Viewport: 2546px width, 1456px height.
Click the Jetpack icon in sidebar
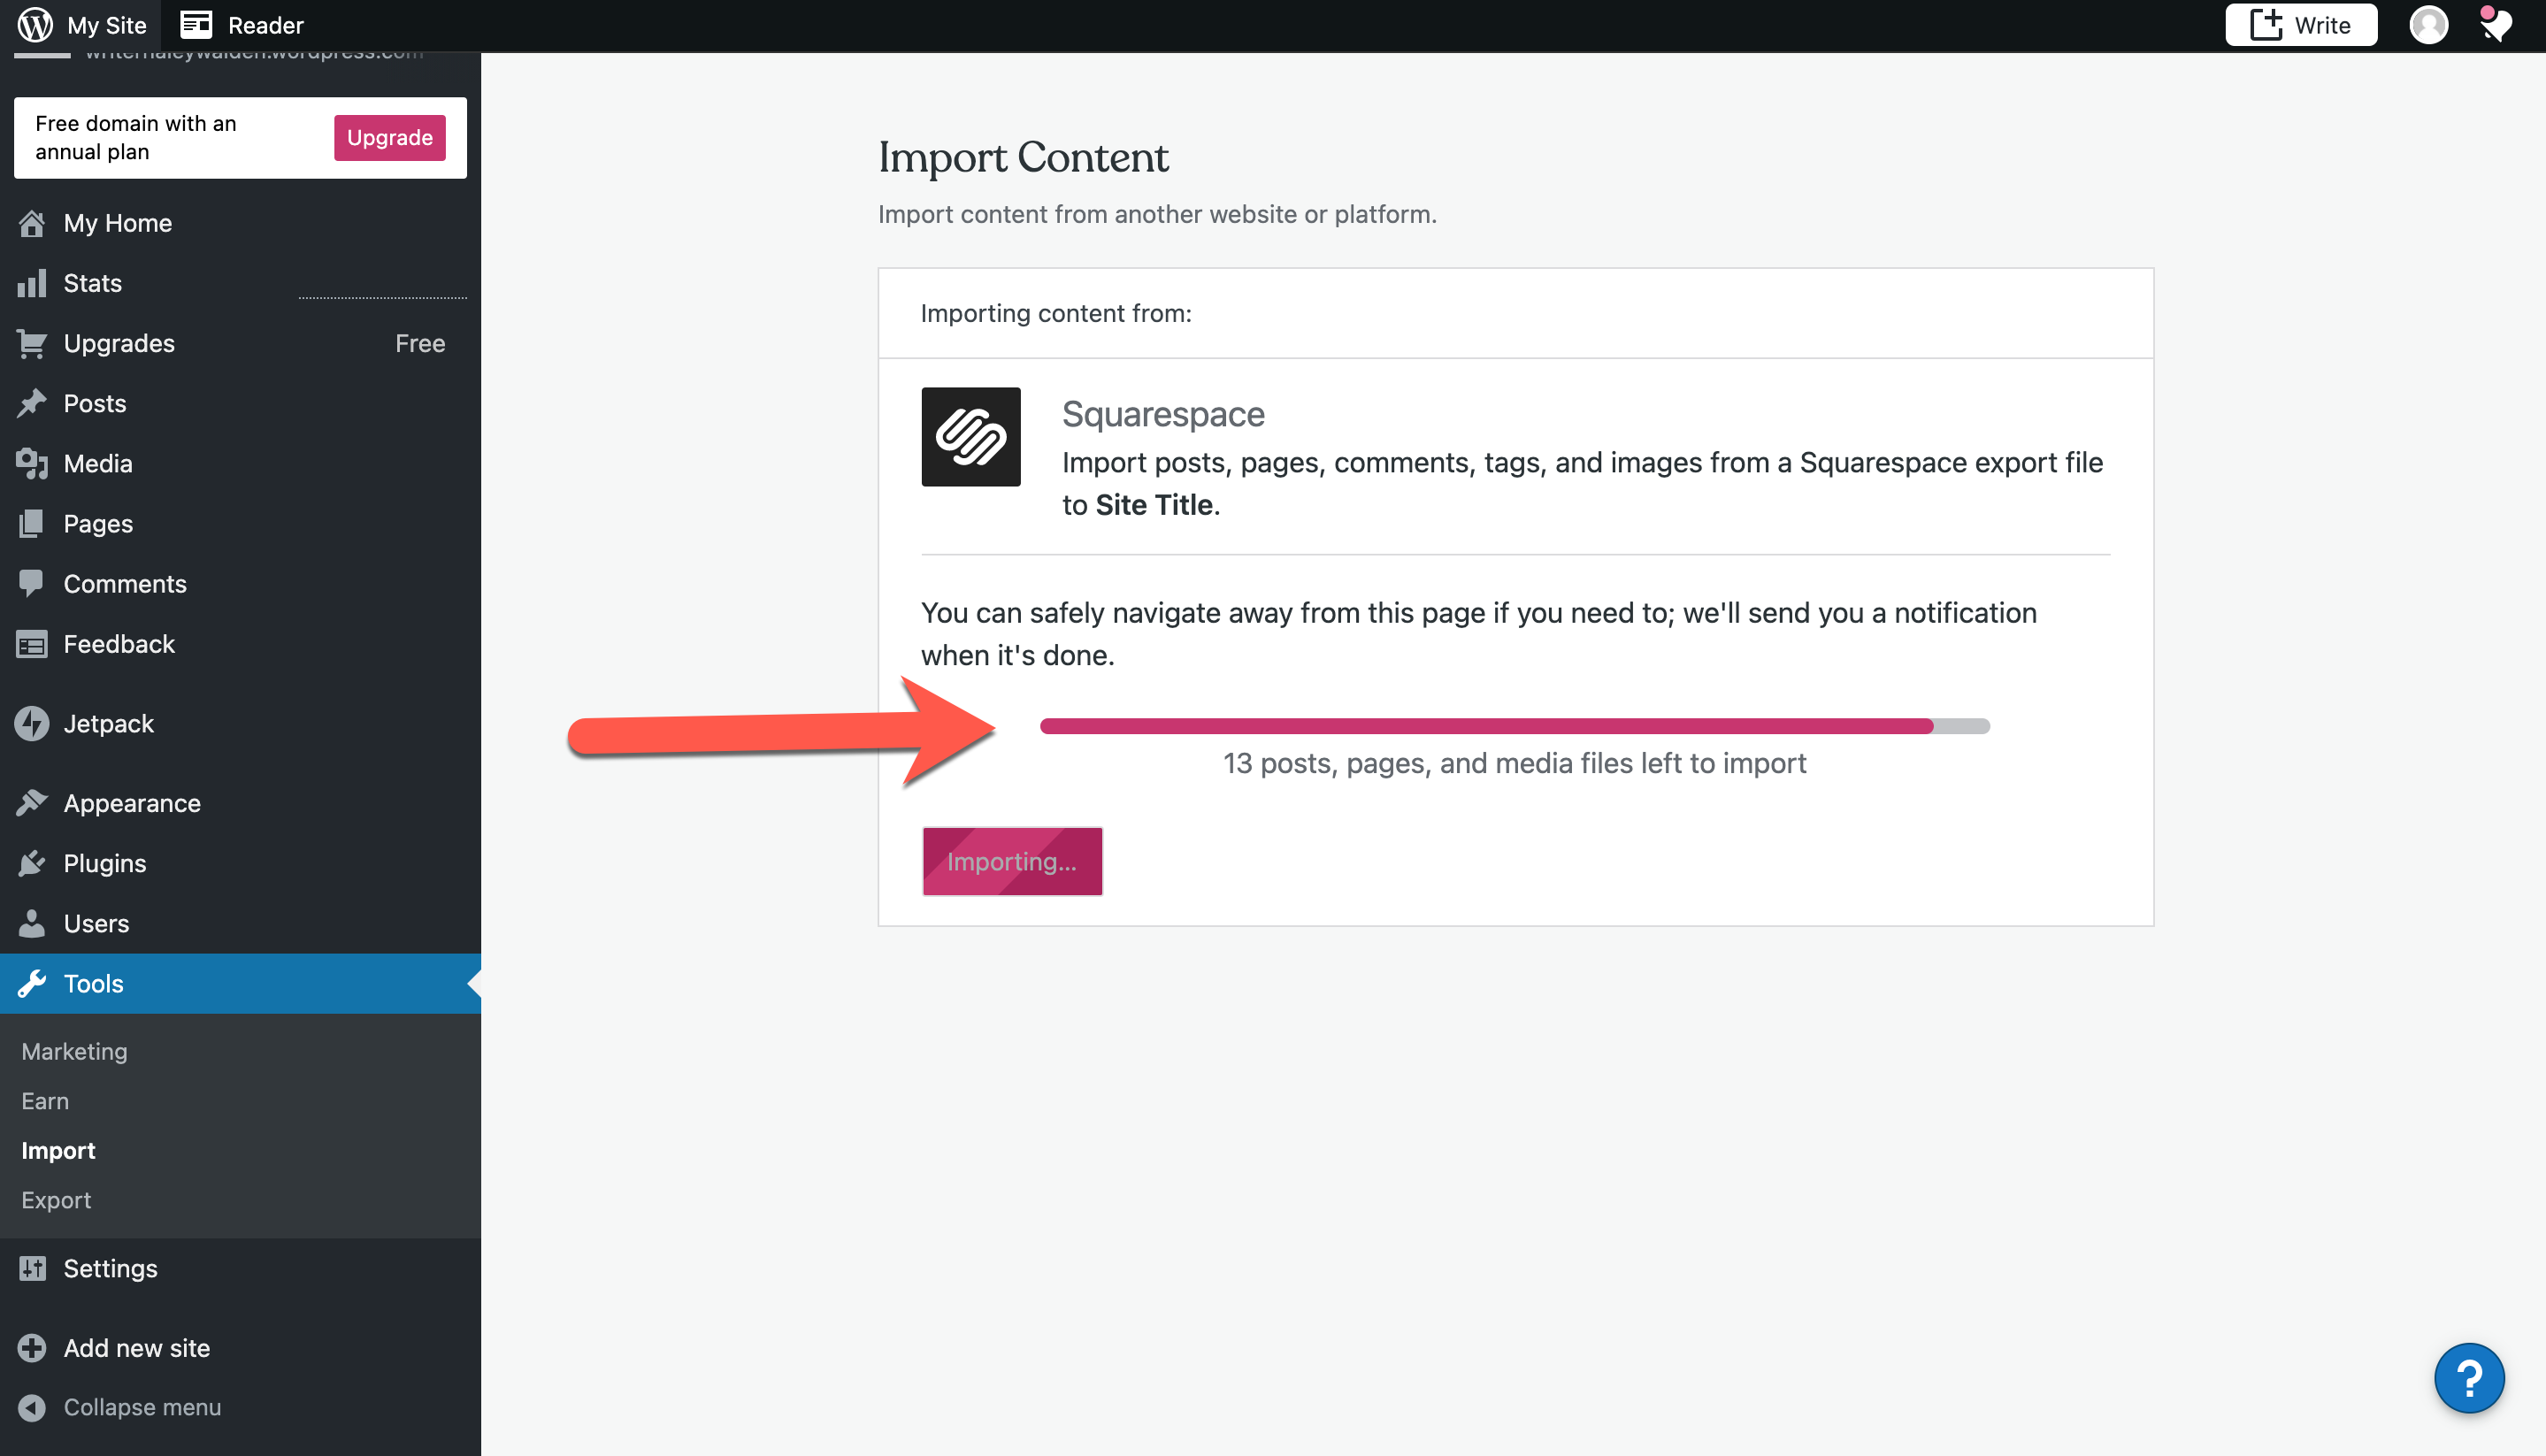tap(32, 723)
